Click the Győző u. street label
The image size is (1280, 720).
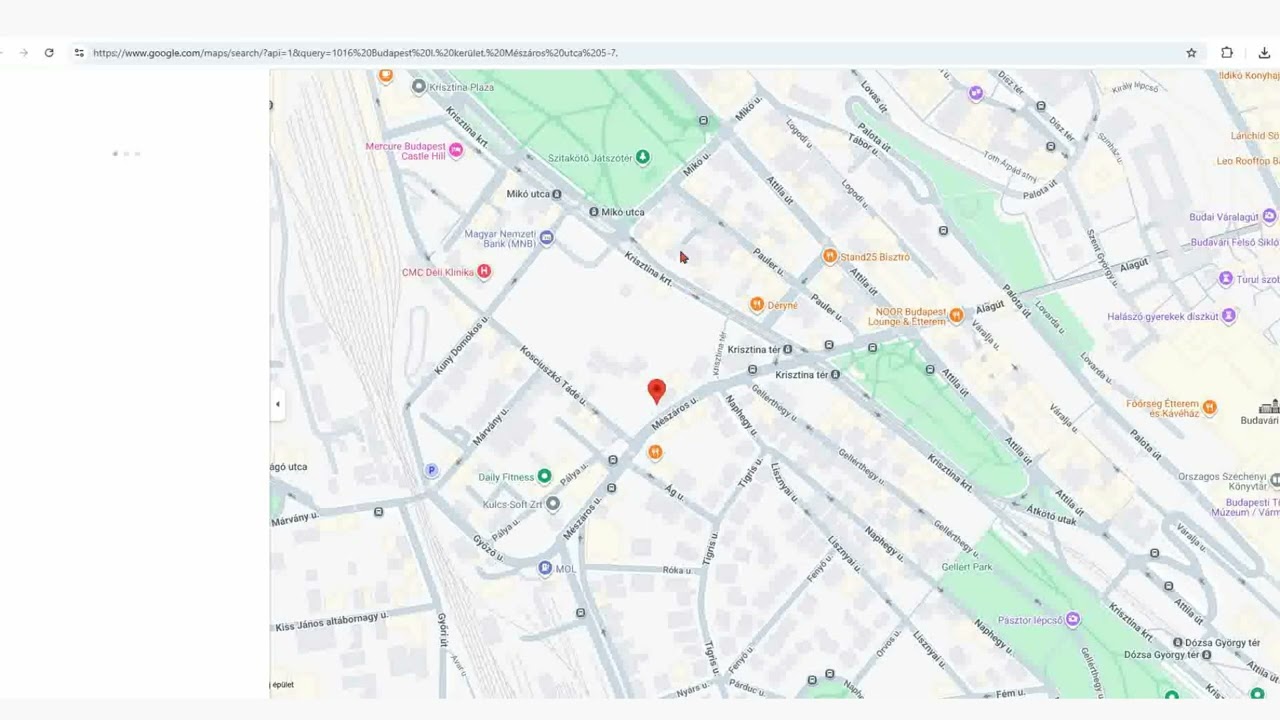tap(486, 547)
